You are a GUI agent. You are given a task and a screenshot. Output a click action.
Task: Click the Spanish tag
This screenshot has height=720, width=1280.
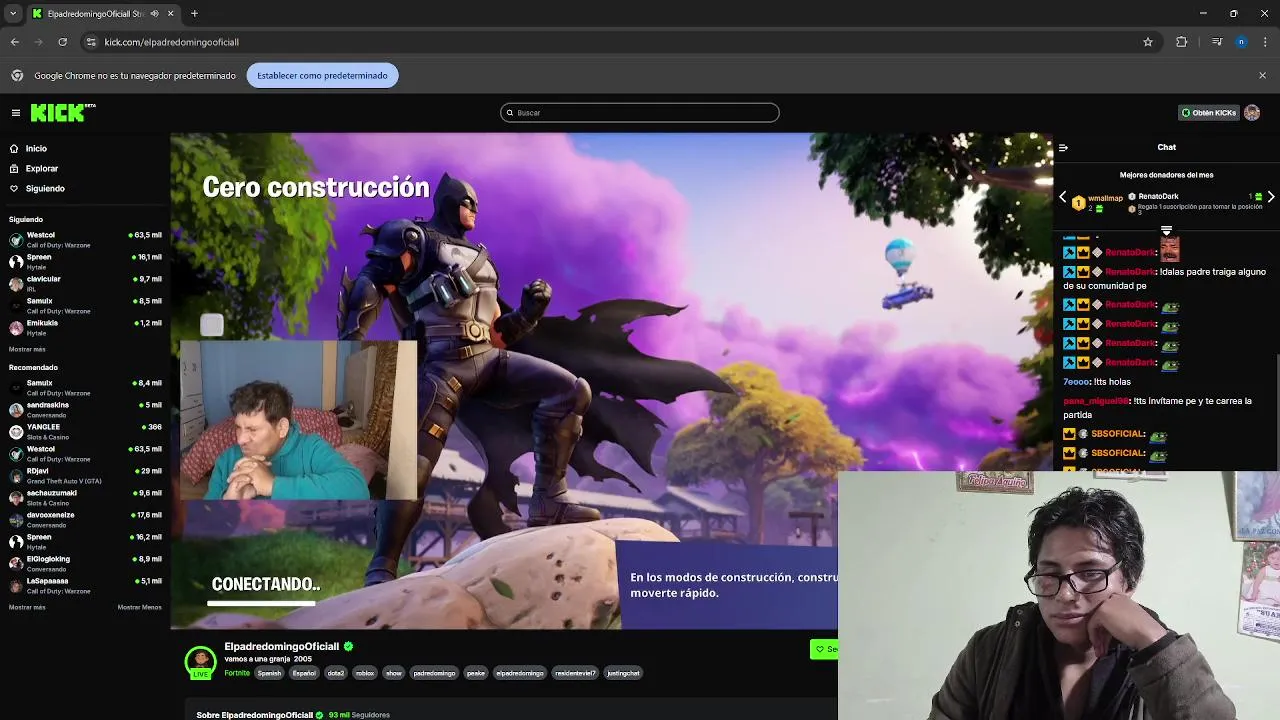(270, 673)
